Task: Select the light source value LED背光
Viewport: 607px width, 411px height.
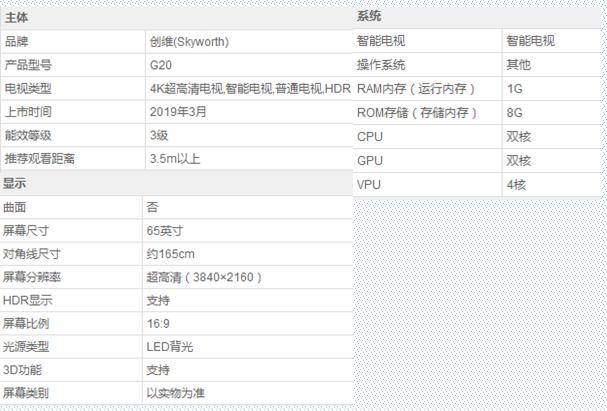Action: [x=169, y=347]
